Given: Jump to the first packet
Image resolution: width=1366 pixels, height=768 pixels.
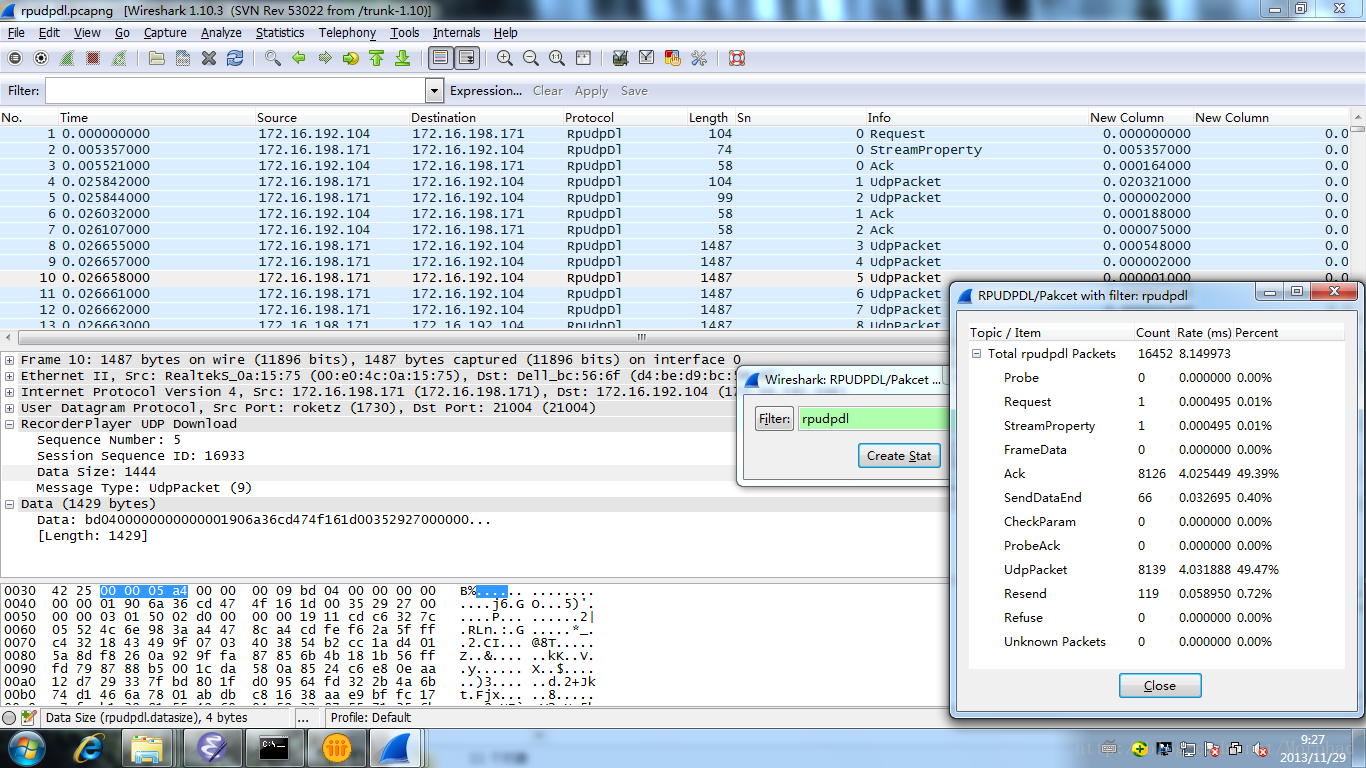Looking at the screenshot, I should (x=377, y=58).
